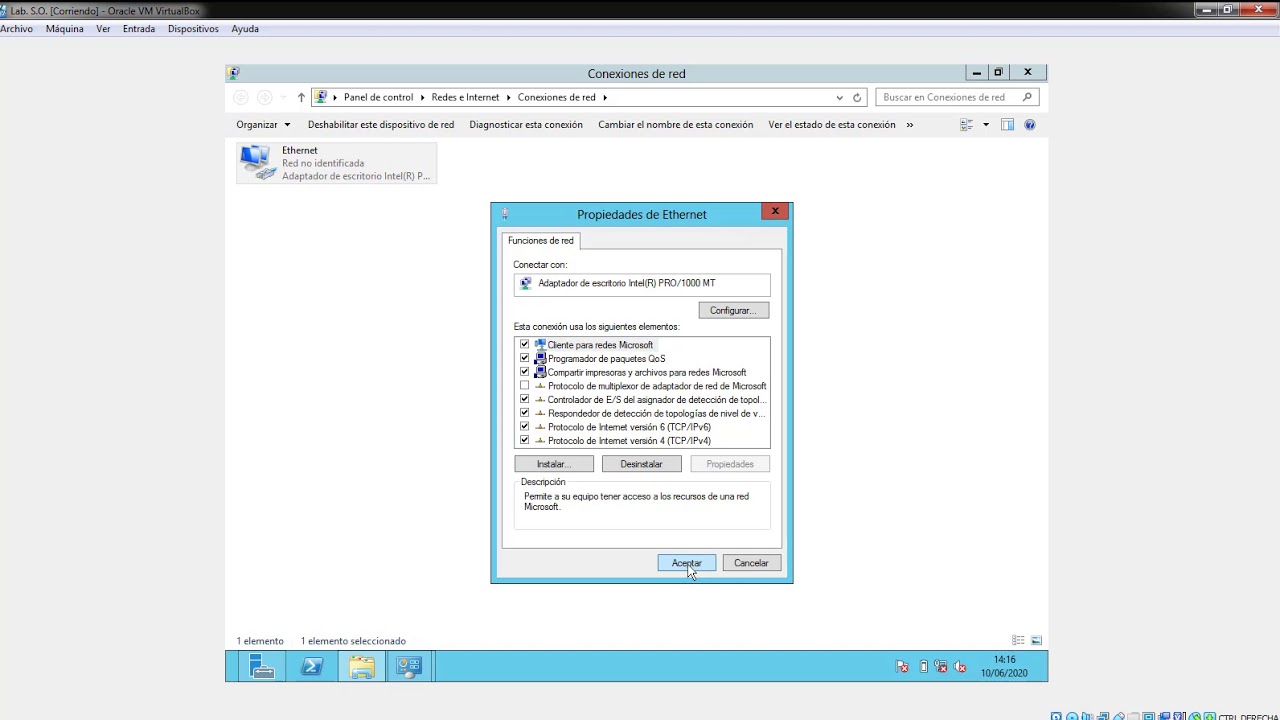1280x720 pixels.
Task: Uncheck Protocolo de Internet versión 6
Action: point(524,427)
